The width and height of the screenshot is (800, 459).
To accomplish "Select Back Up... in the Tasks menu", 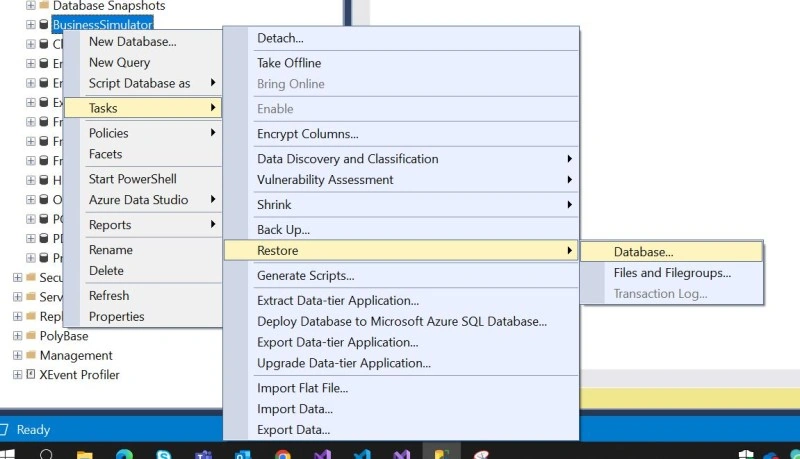I will [x=401, y=230].
